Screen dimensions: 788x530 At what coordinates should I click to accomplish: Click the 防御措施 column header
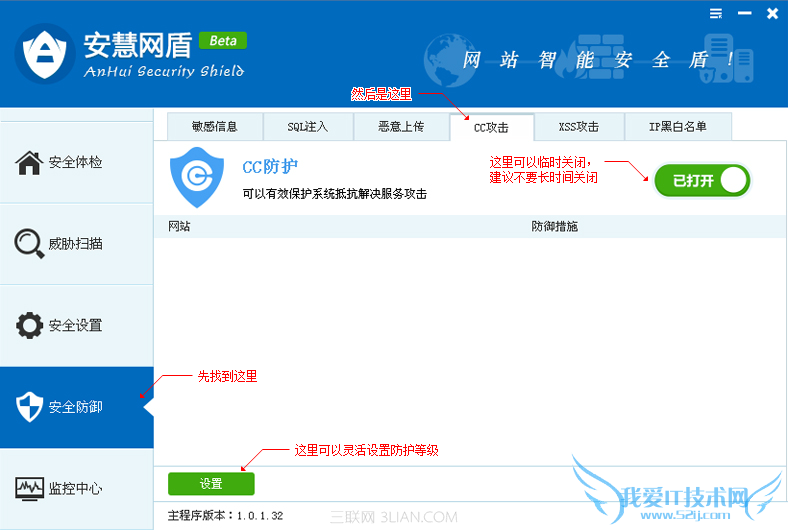tap(555, 227)
